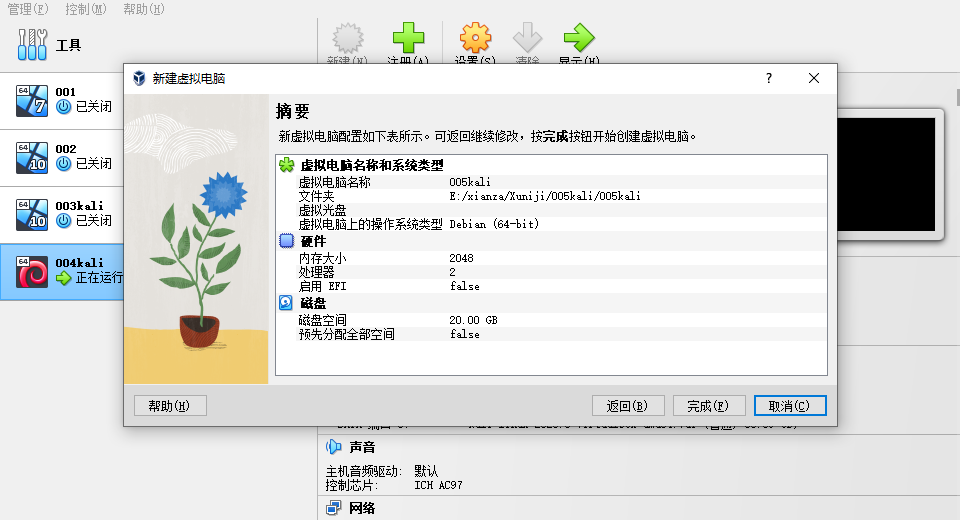Viewport: 960px width, 520px height.
Task: Click the green 显示 arrow icon
Action: pyautogui.click(x=579, y=38)
